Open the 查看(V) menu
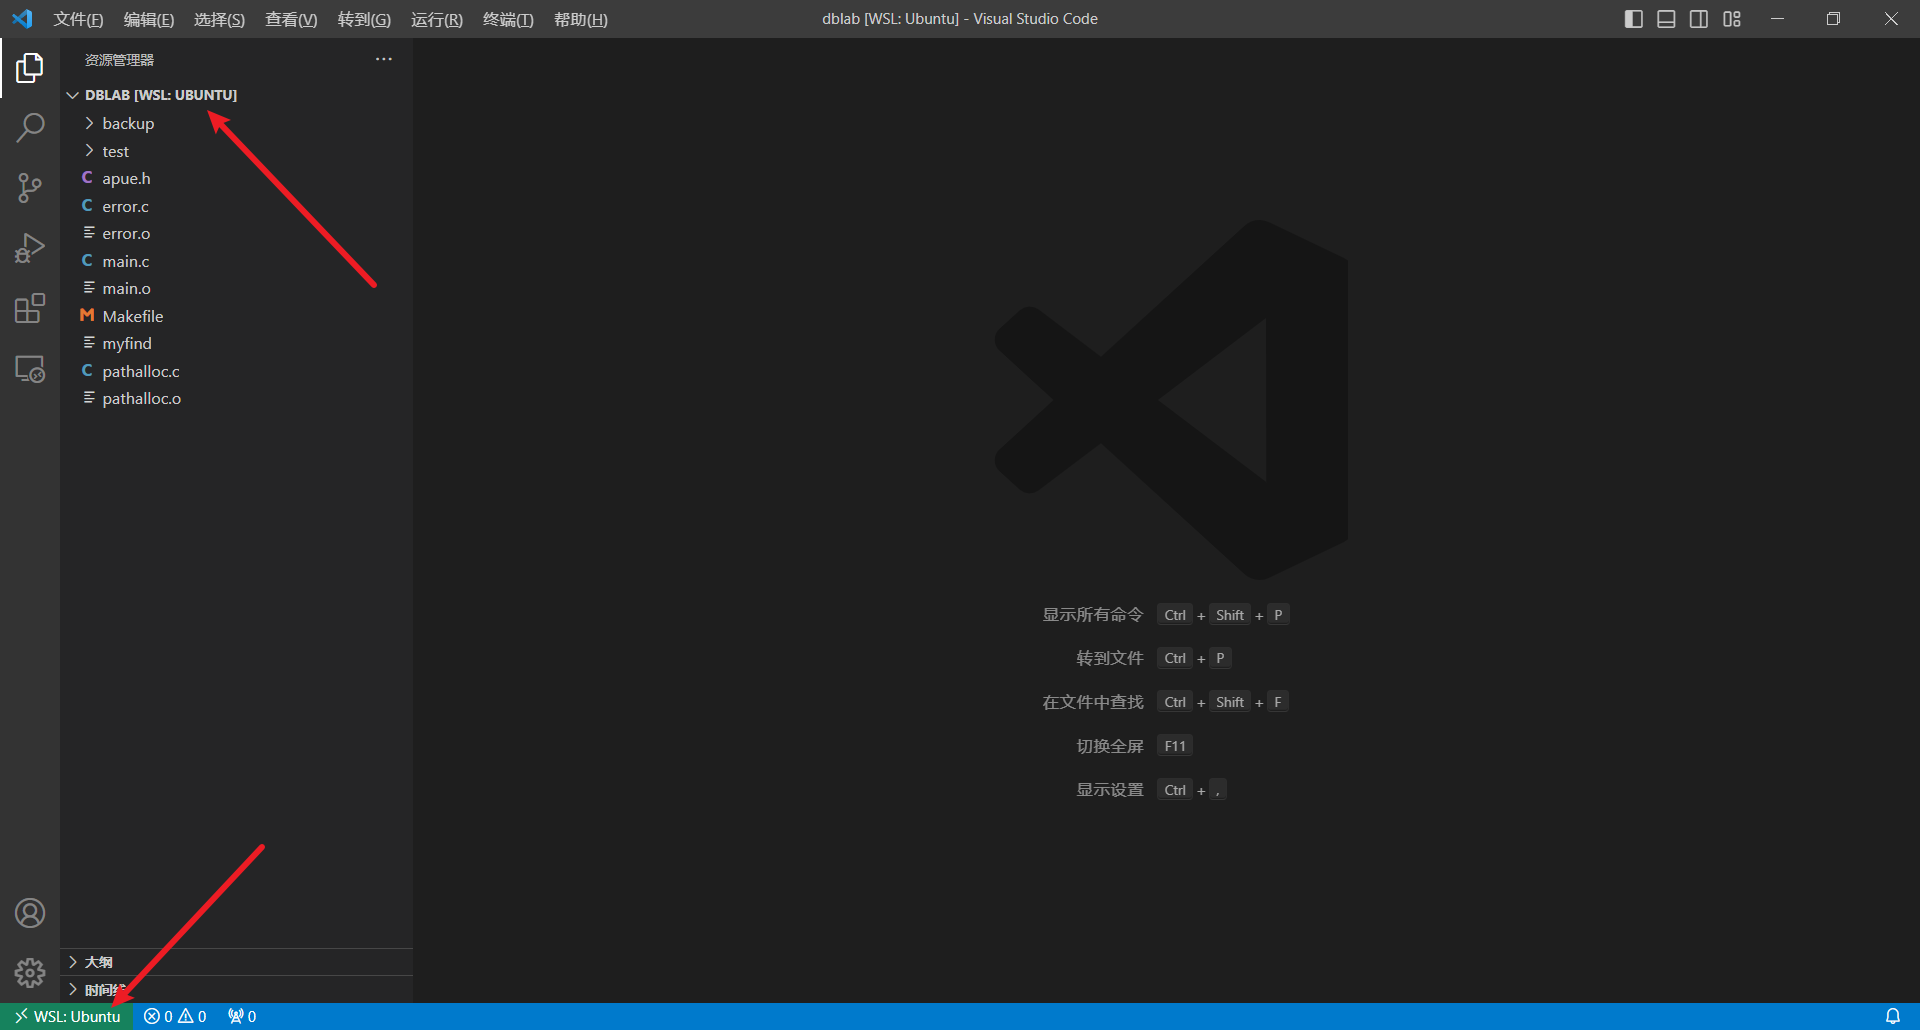The width and height of the screenshot is (1920, 1030). click(x=291, y=19)
